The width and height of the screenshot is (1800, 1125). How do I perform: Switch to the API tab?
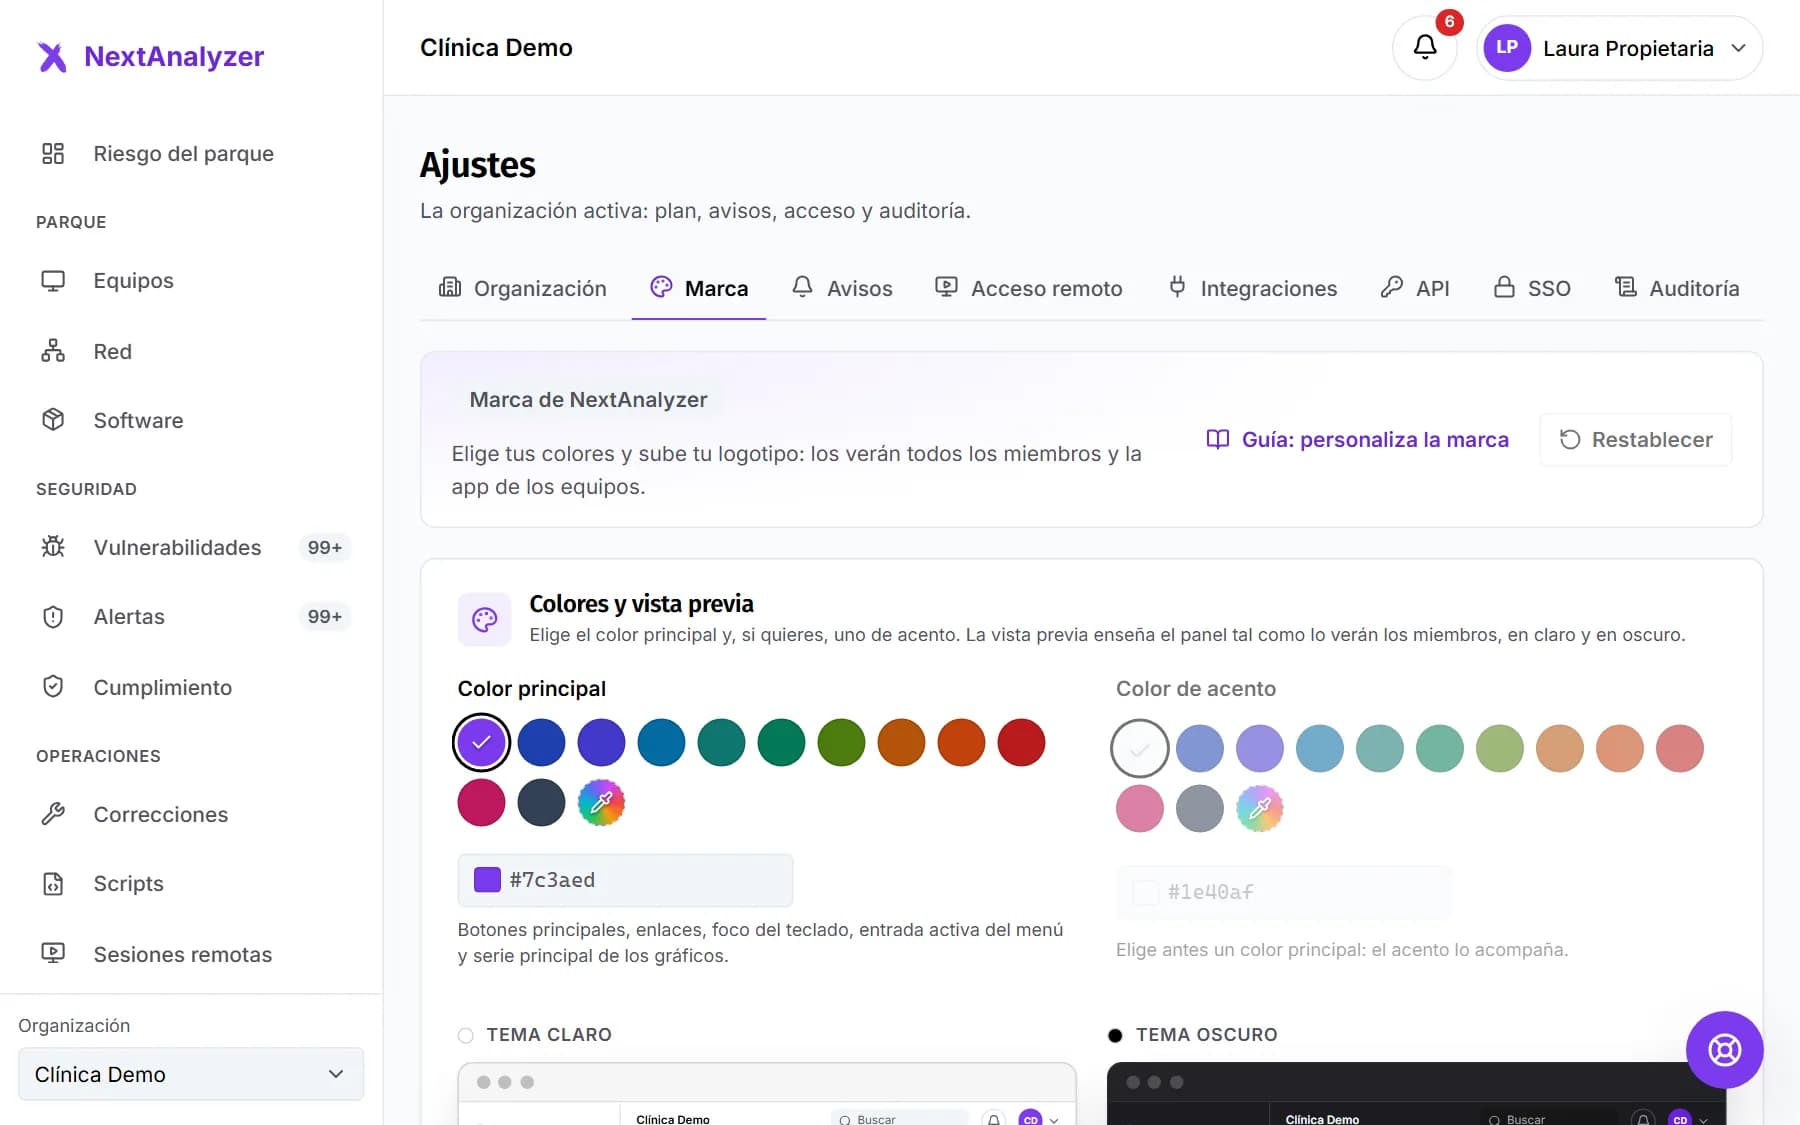tap(1414, 289)
